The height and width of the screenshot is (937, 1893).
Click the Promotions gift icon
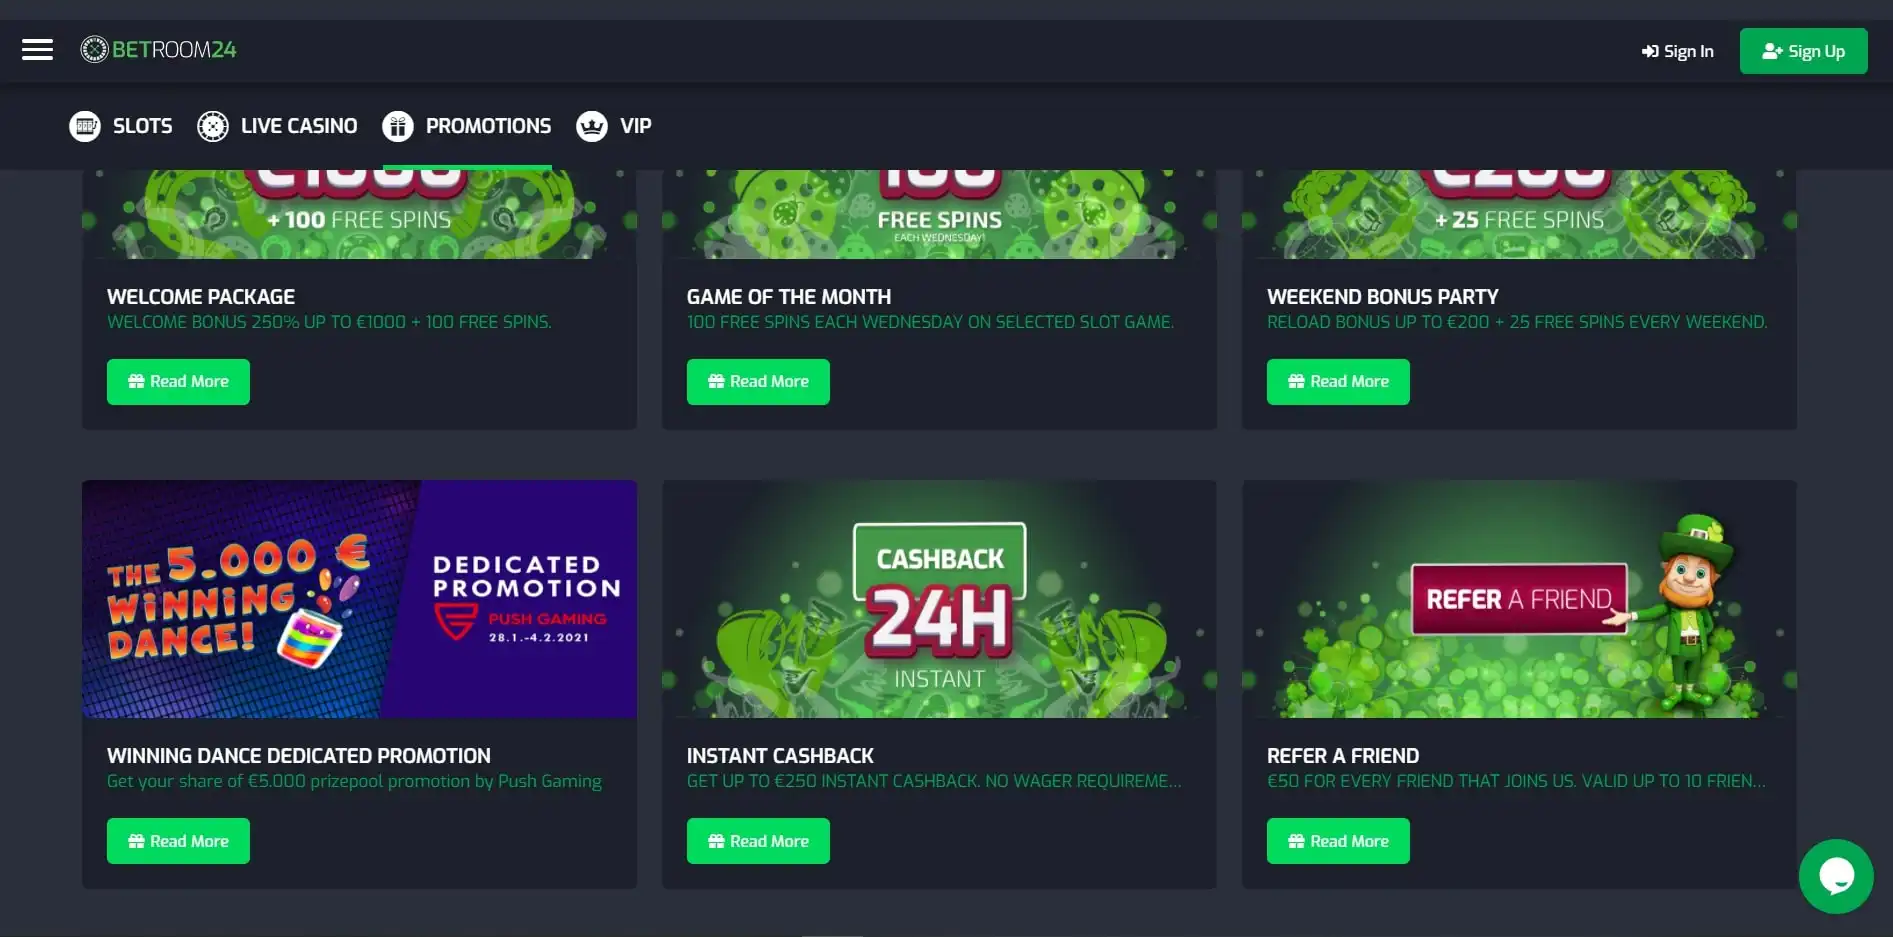coord(398,126)
